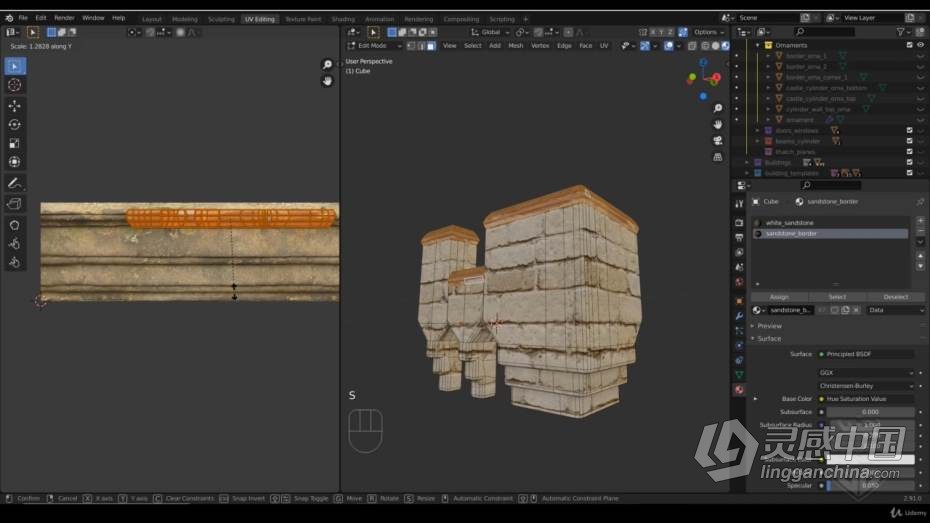
Task: Click the Select material button
Action: tap(837, 297)
